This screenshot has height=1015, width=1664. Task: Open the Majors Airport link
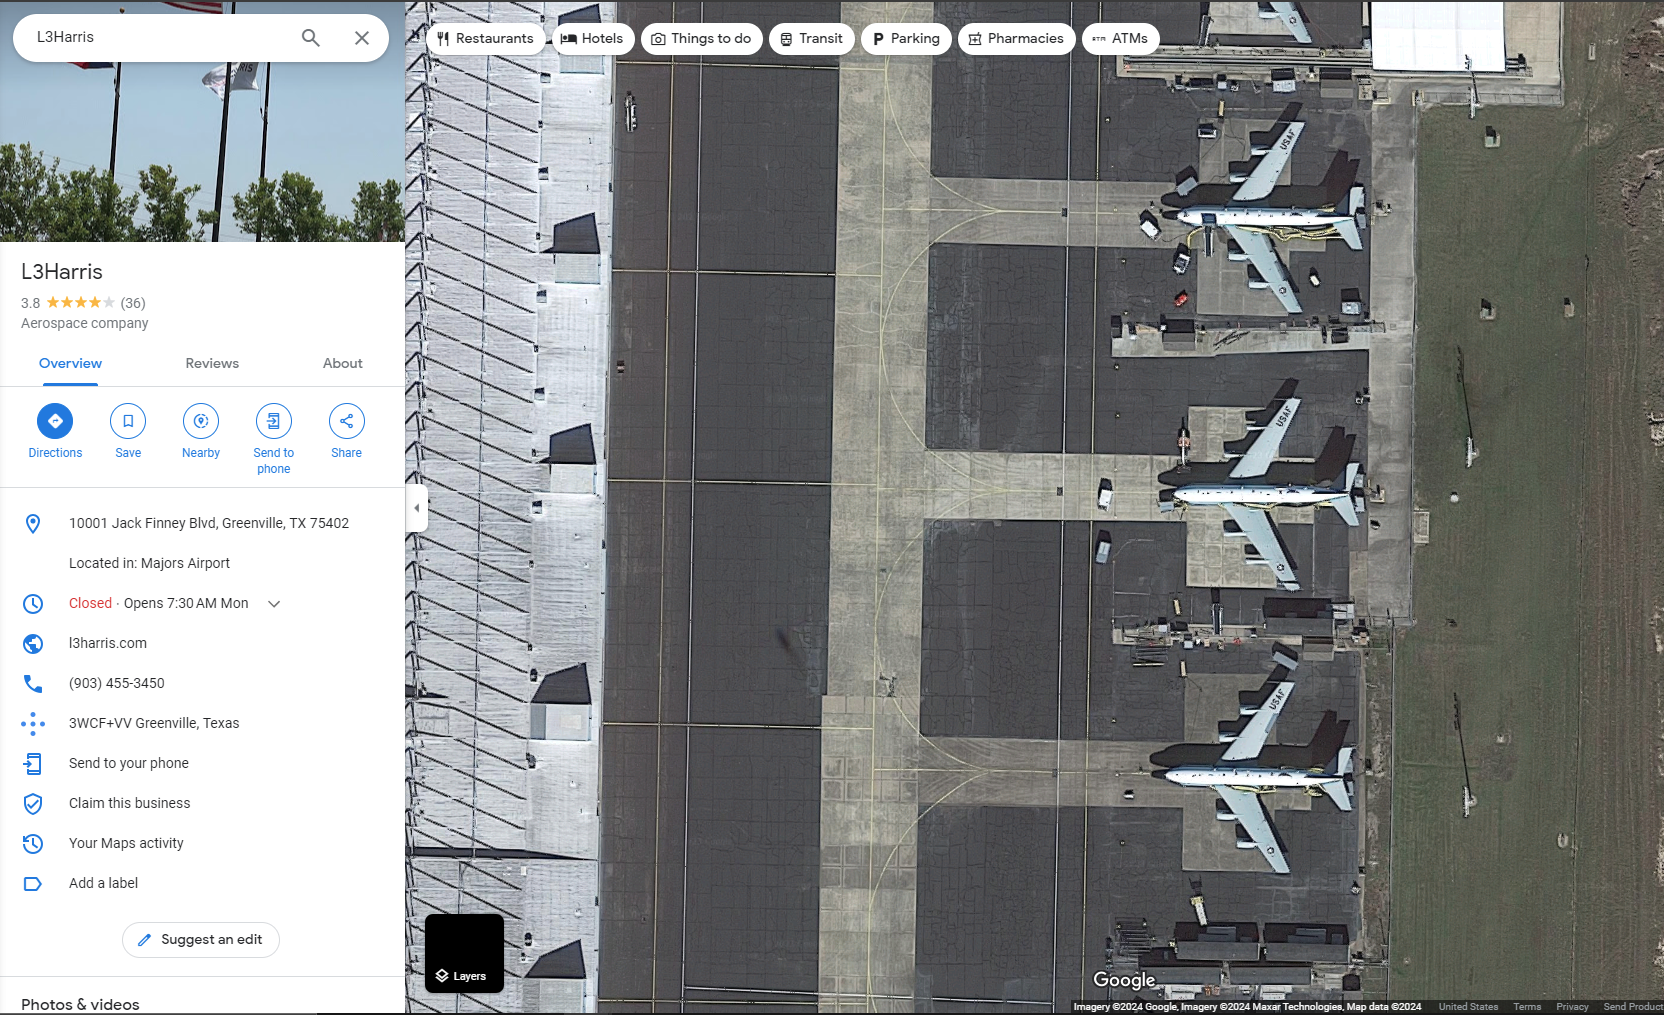coord(185,563)
